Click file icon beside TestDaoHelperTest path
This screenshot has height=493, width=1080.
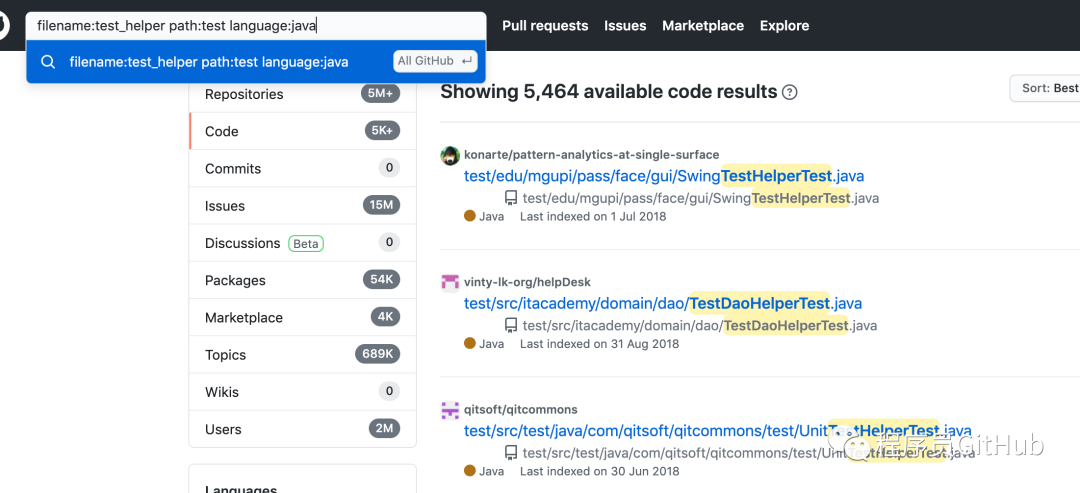[511, 325]
